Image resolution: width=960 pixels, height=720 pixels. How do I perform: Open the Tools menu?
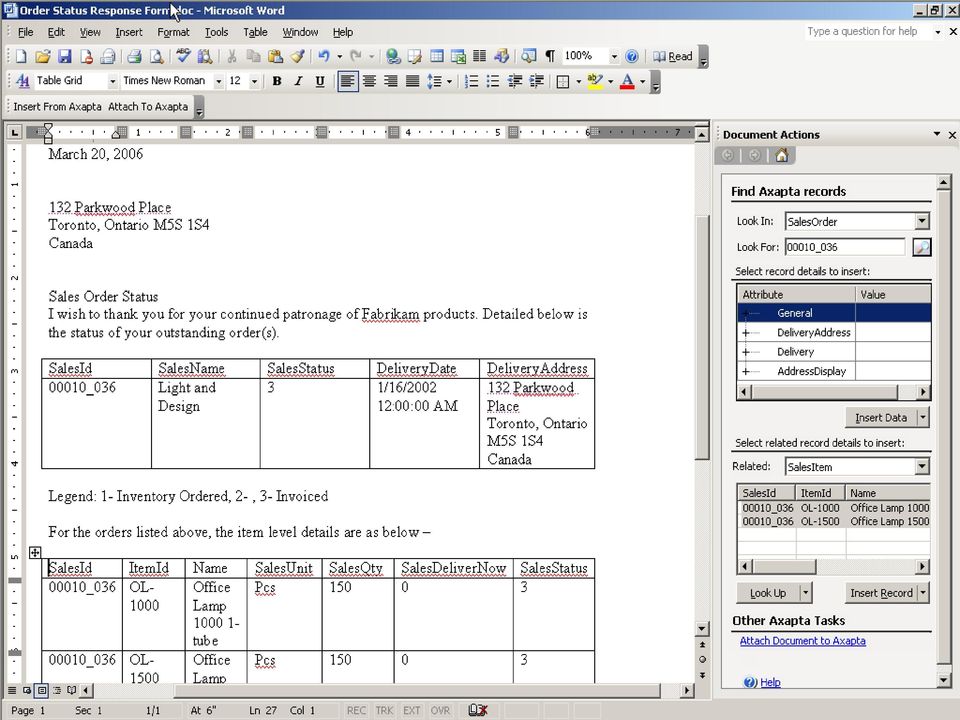click(216, 32)
